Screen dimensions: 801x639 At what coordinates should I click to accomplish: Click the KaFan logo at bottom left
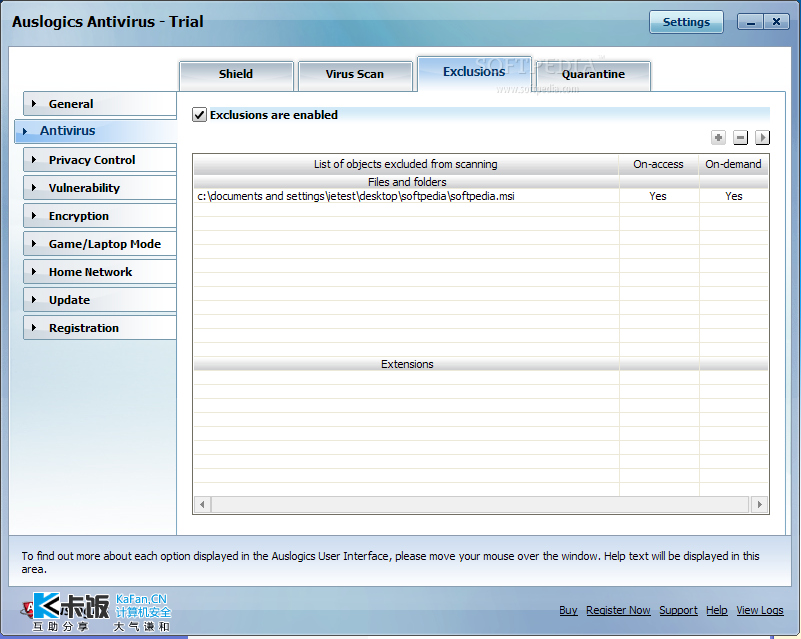96,612
